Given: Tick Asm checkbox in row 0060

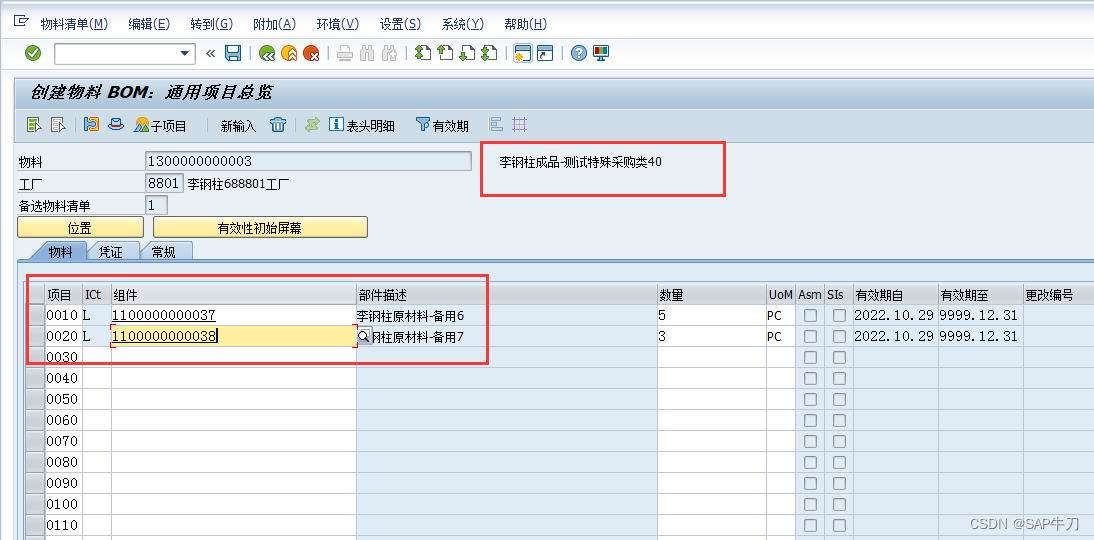Looking at the screenshot, I should [810, 420].
